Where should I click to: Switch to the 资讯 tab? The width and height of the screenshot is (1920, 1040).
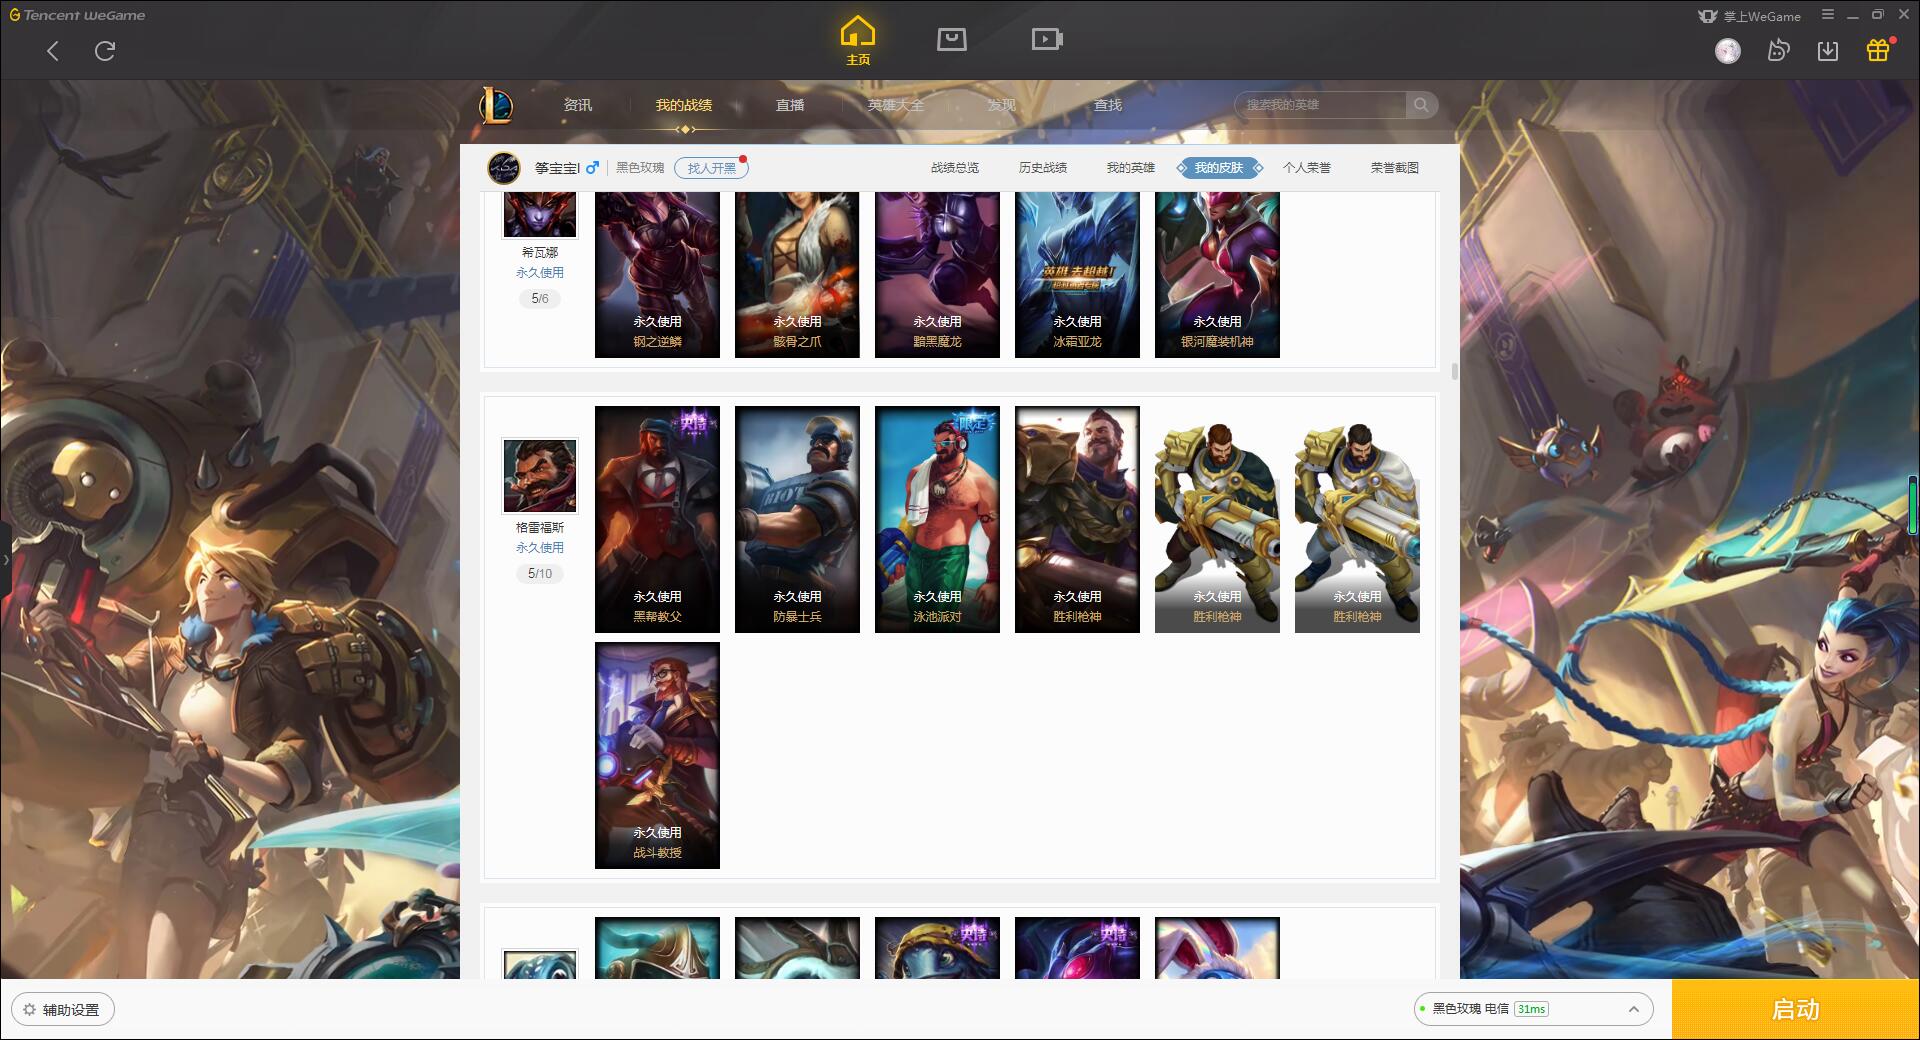pos(578,105)
